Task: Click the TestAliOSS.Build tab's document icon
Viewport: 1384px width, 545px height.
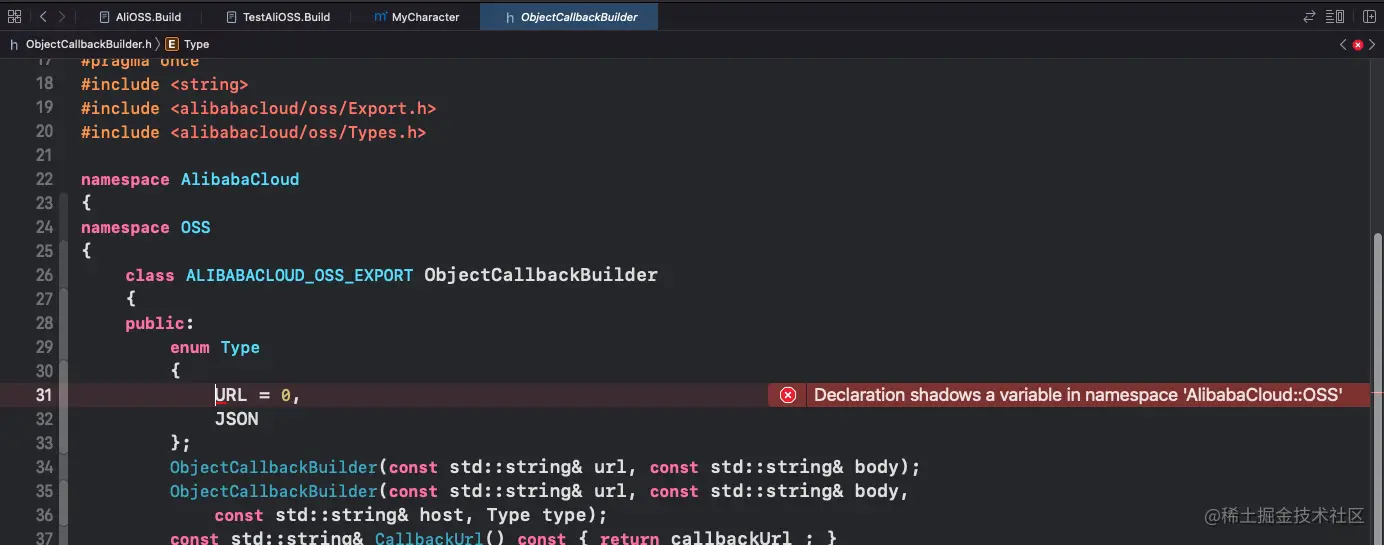Action: (231, 17)
